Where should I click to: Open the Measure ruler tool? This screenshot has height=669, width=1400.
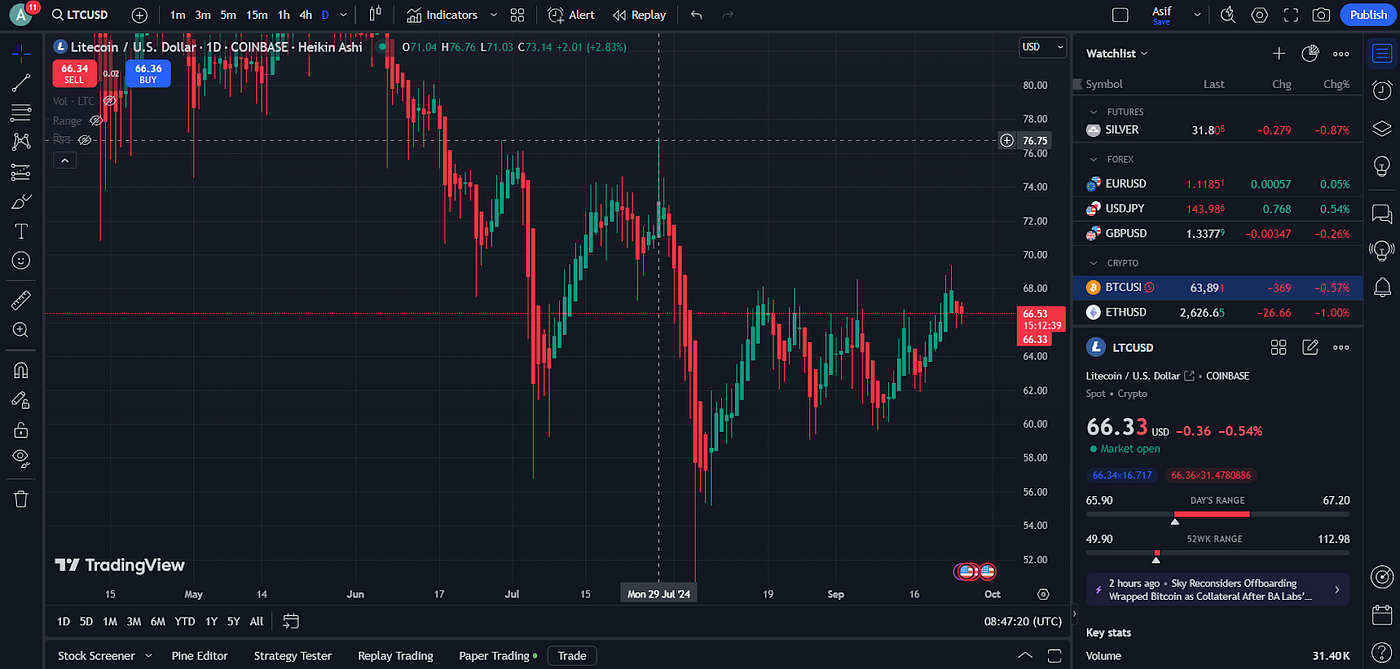[20, 299]
